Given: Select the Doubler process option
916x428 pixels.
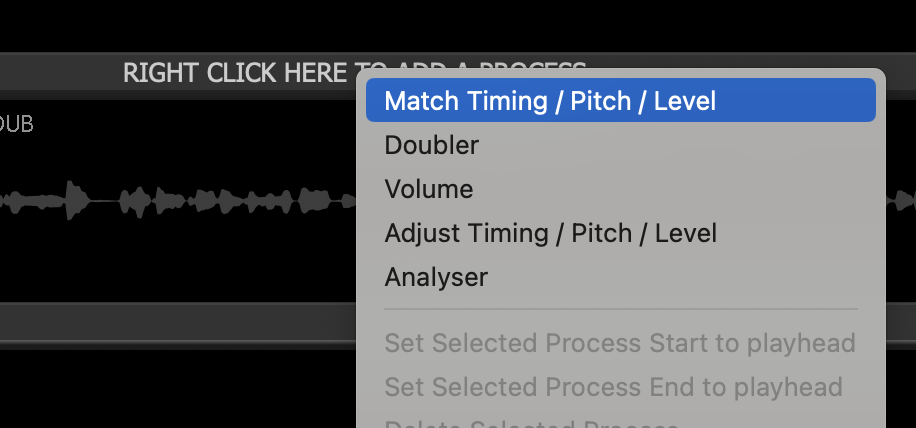Looking at the screenshot, I should click(432, 145).
